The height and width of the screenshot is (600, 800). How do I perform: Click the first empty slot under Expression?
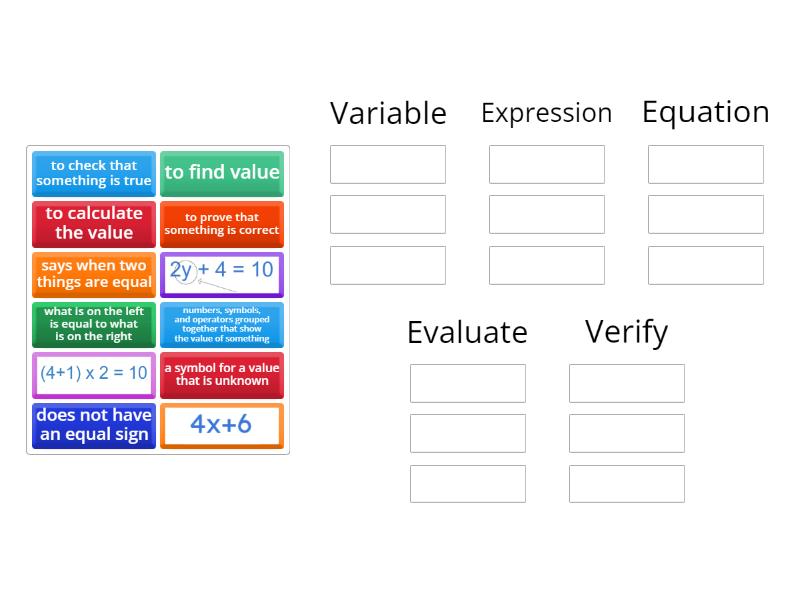(x=547, y=164)
